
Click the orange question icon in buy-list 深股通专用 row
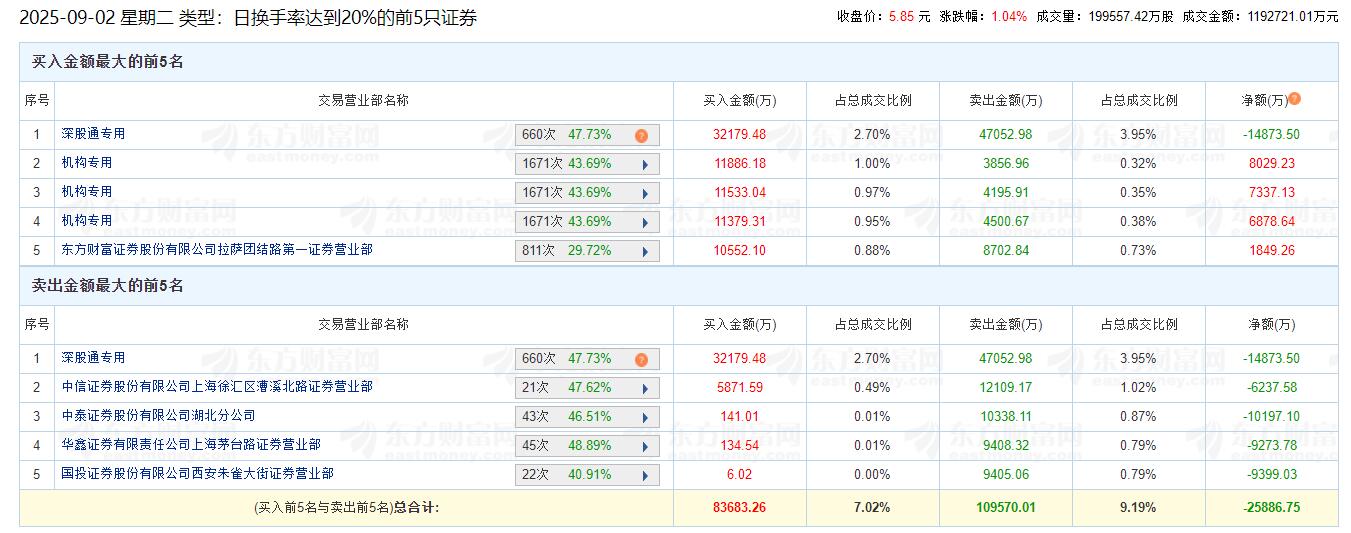pos(641,135)
